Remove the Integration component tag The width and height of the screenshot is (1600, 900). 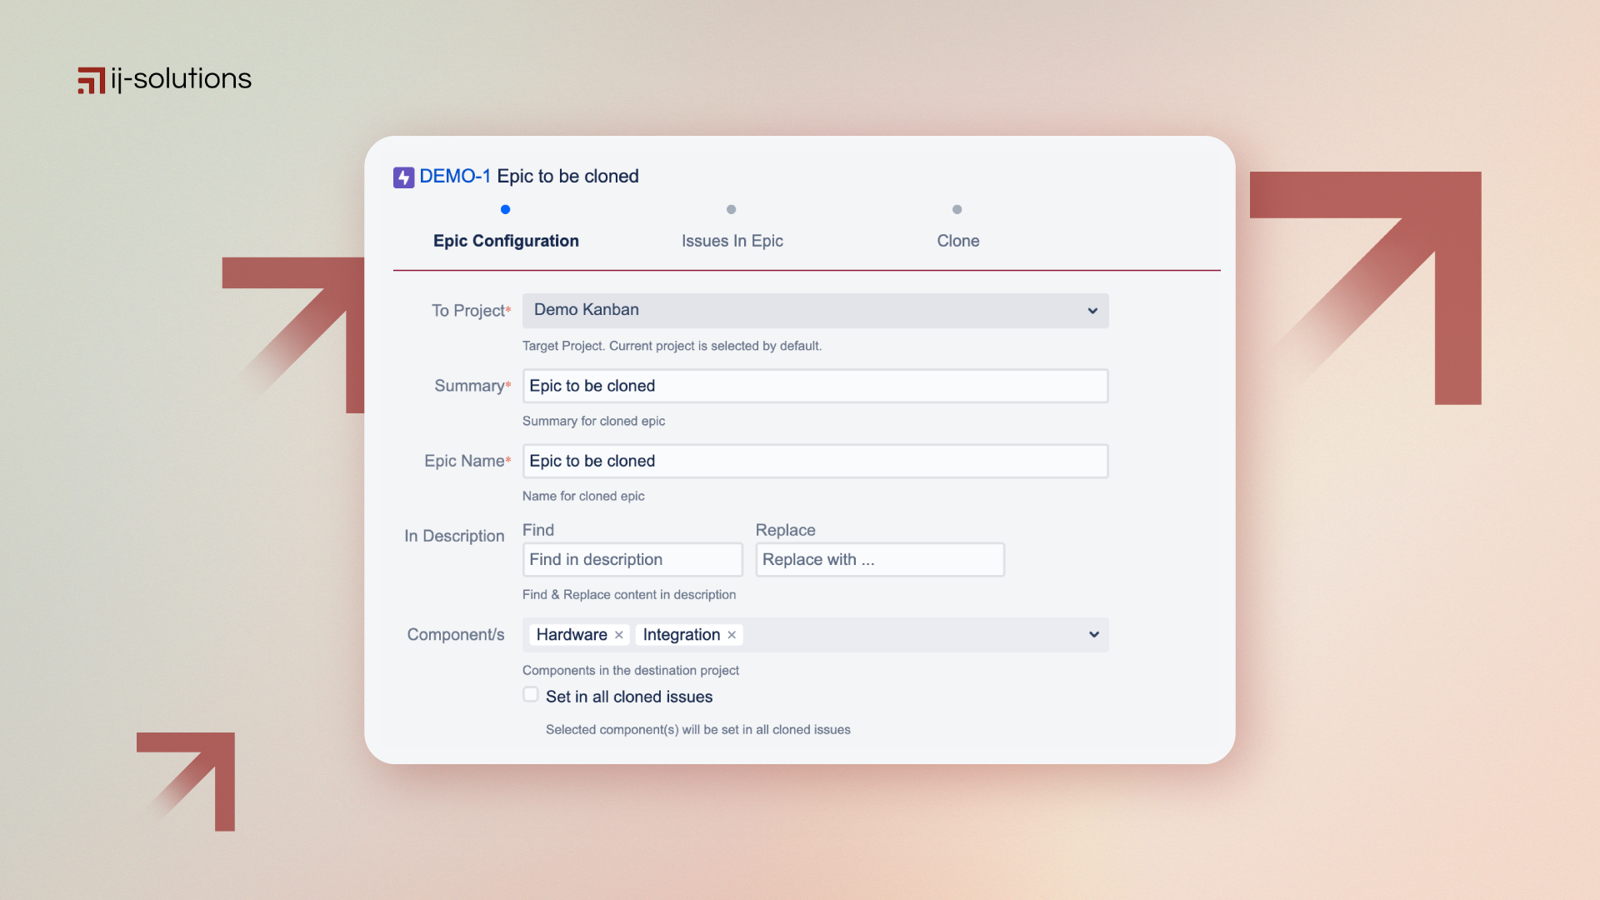[731, 634]
